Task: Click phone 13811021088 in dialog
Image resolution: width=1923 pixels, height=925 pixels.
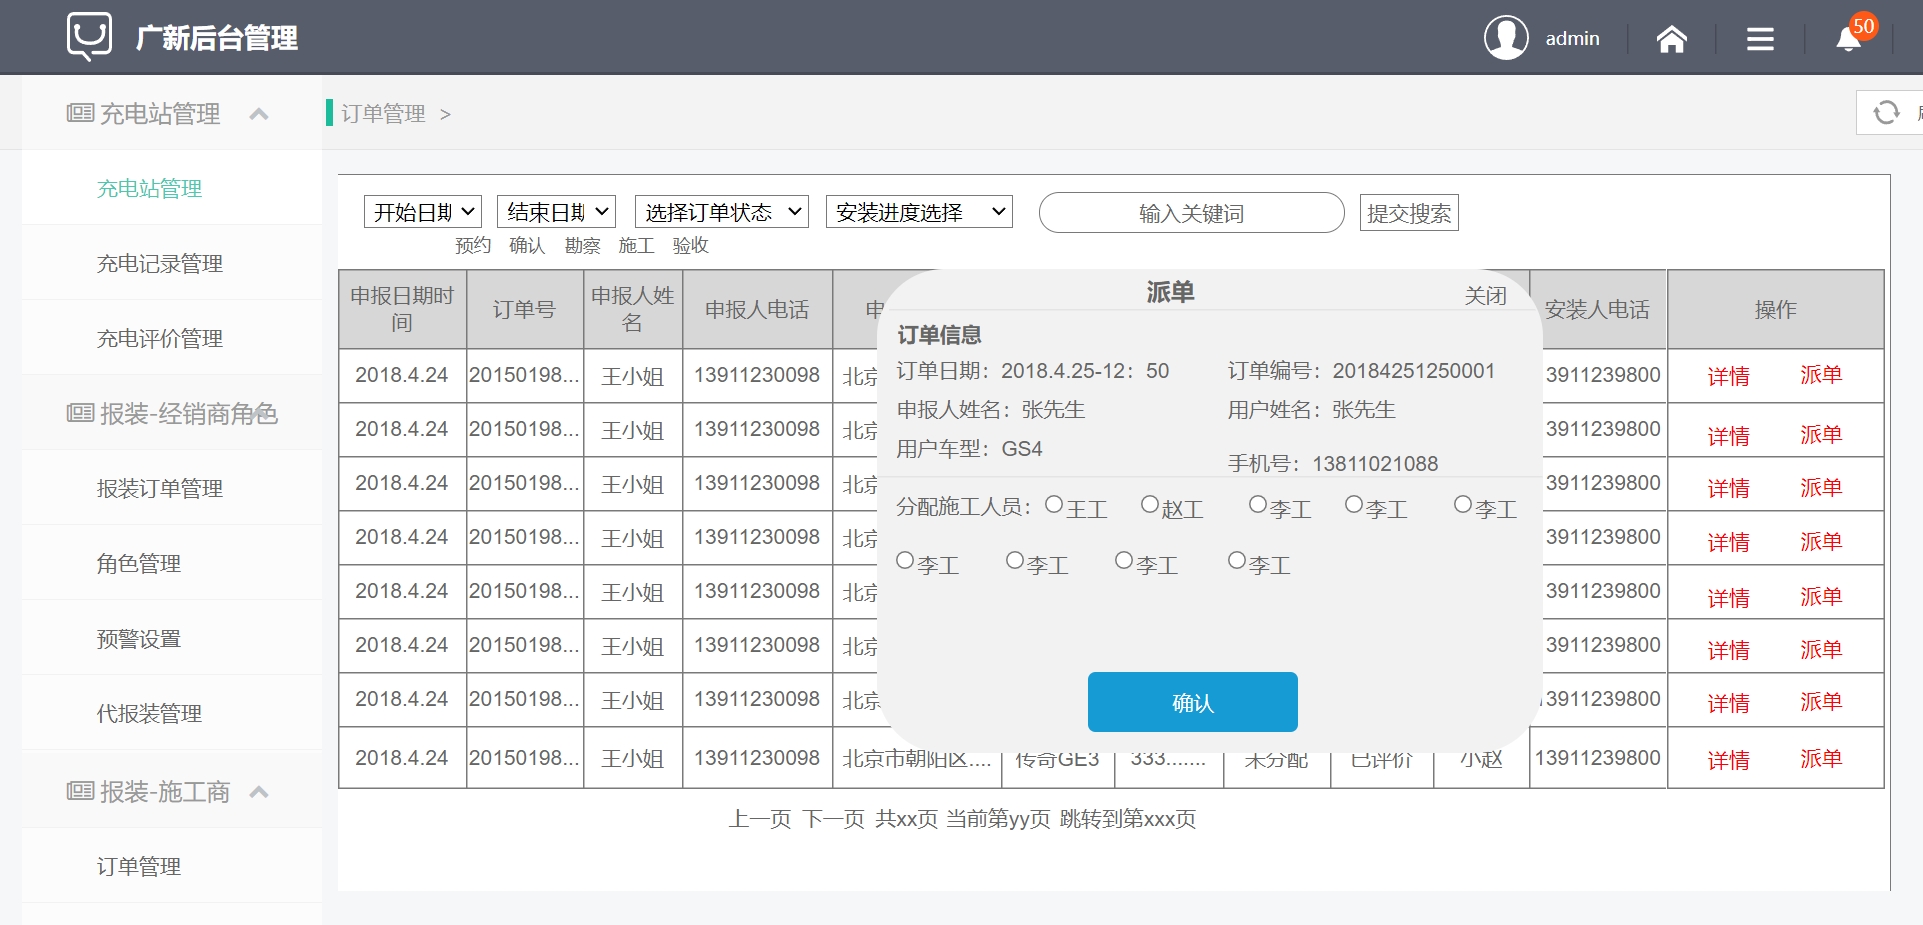Action: (x=1375, y=464)
